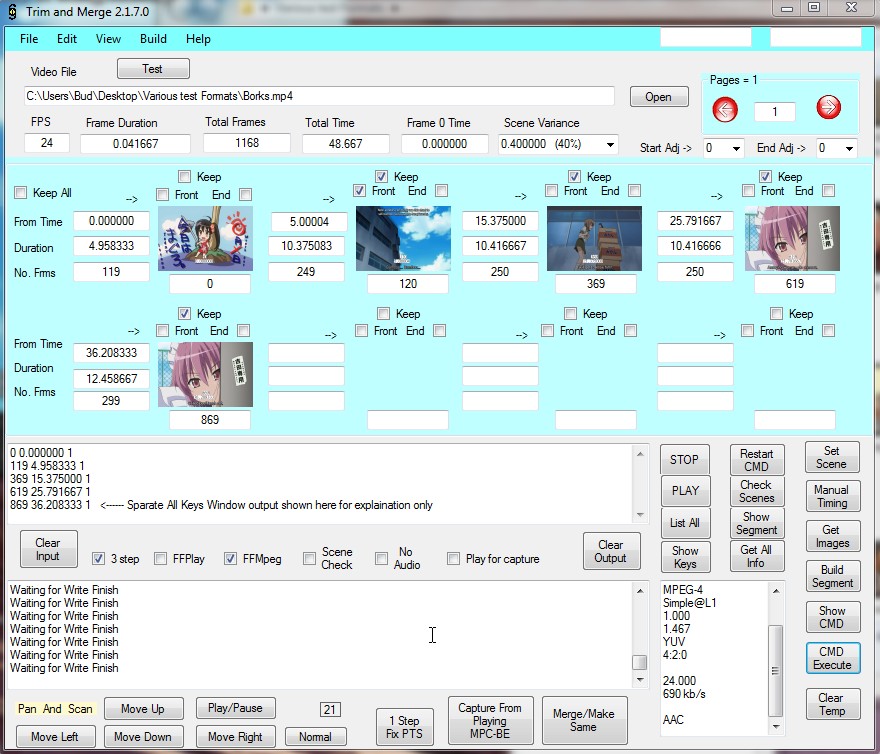880x754 pixels.
Task: Click Capture From Playing MPC-BE button
Action: (490, 720)
